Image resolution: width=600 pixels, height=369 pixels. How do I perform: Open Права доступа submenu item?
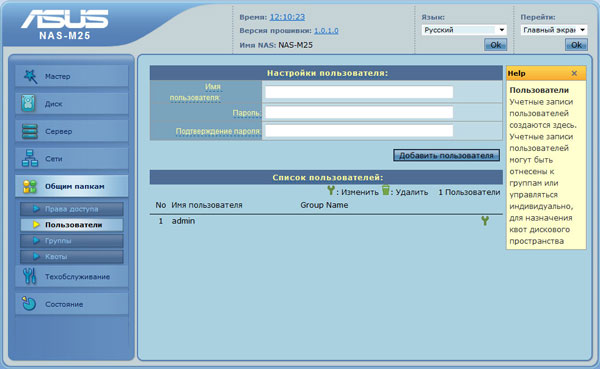coord(72,209)
